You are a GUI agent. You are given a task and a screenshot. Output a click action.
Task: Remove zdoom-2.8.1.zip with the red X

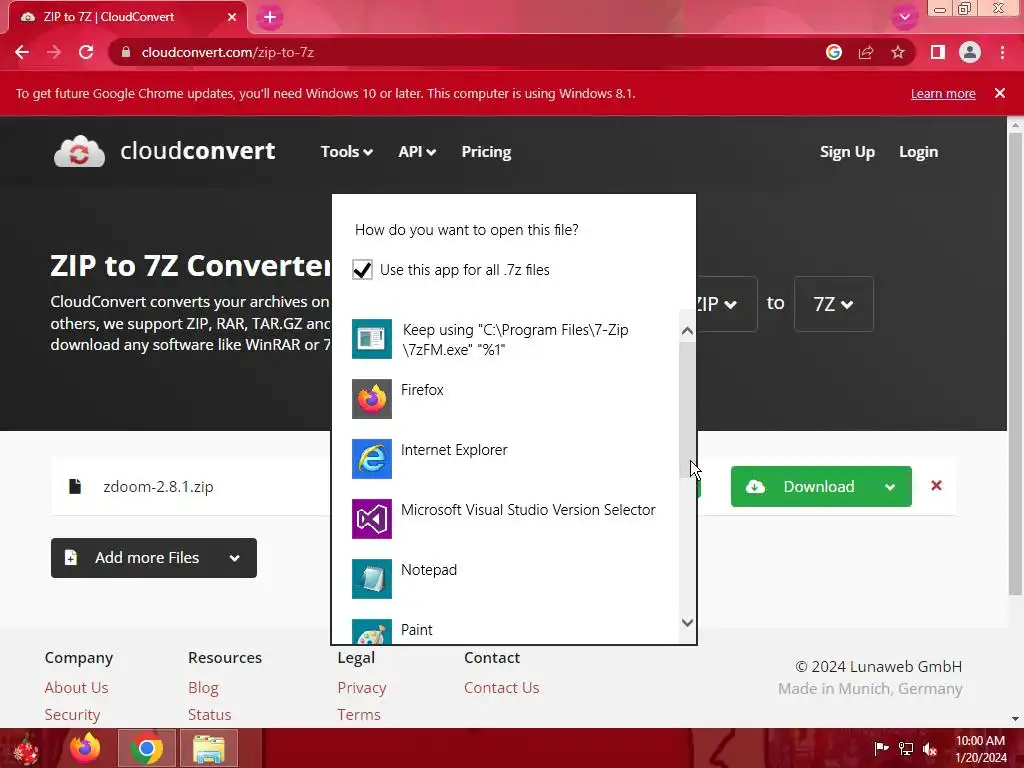(x=936, y=486)
